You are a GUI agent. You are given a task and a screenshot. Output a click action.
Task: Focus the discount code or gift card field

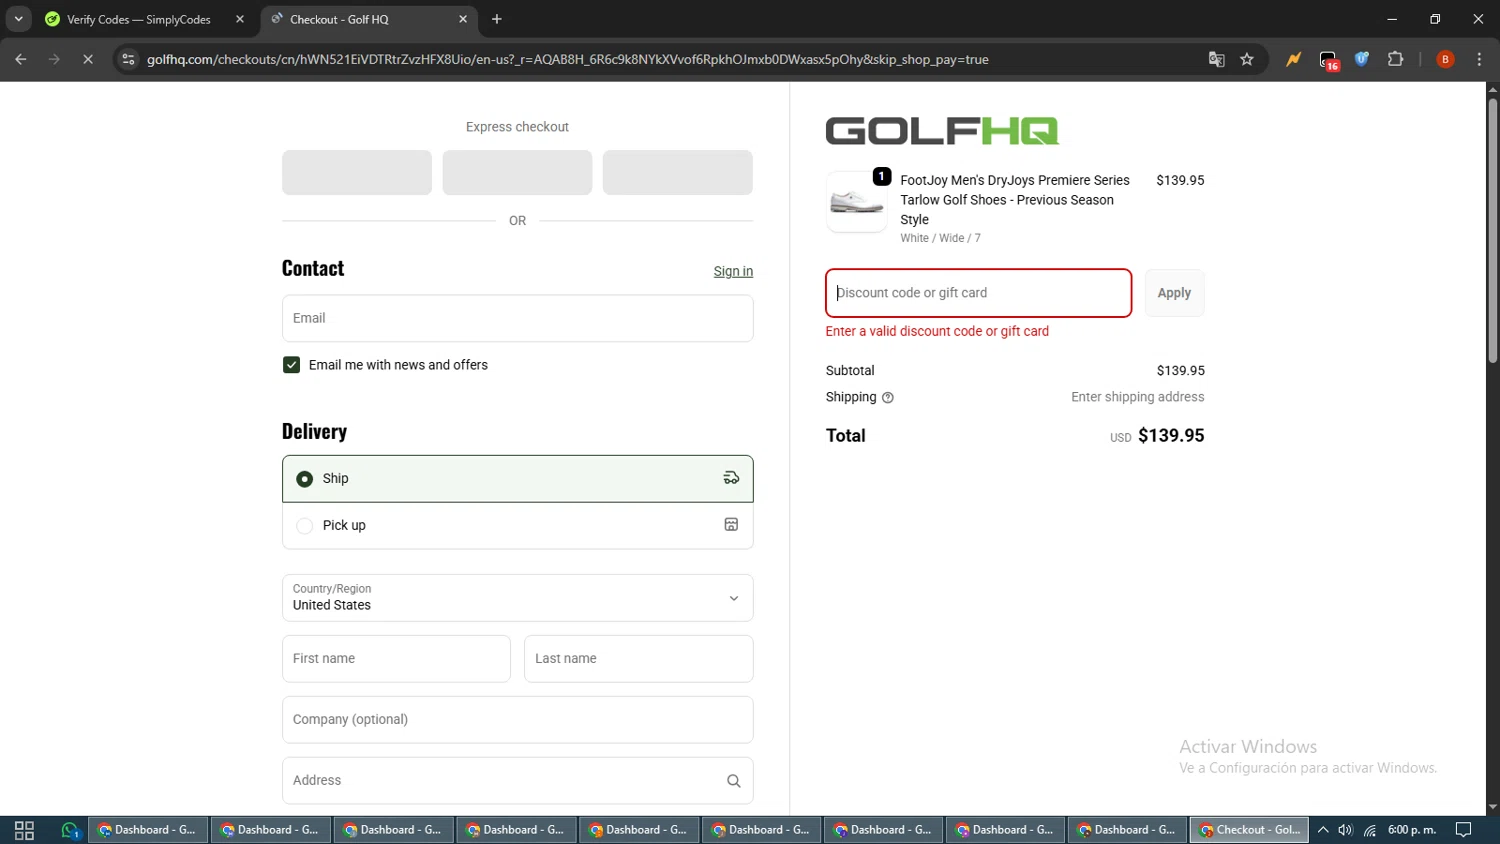[x=978, y=293]
